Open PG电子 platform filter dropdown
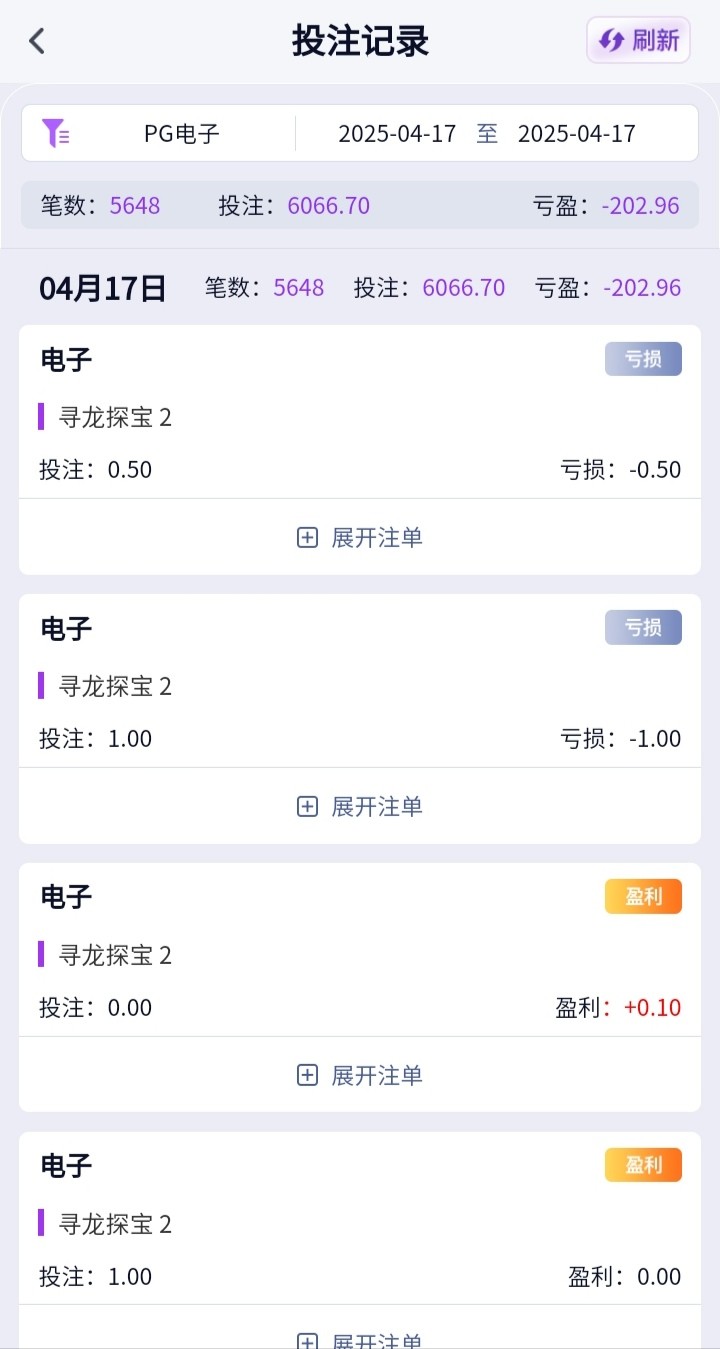Viewport: 720px width, 1349px height. coord(182,134)
